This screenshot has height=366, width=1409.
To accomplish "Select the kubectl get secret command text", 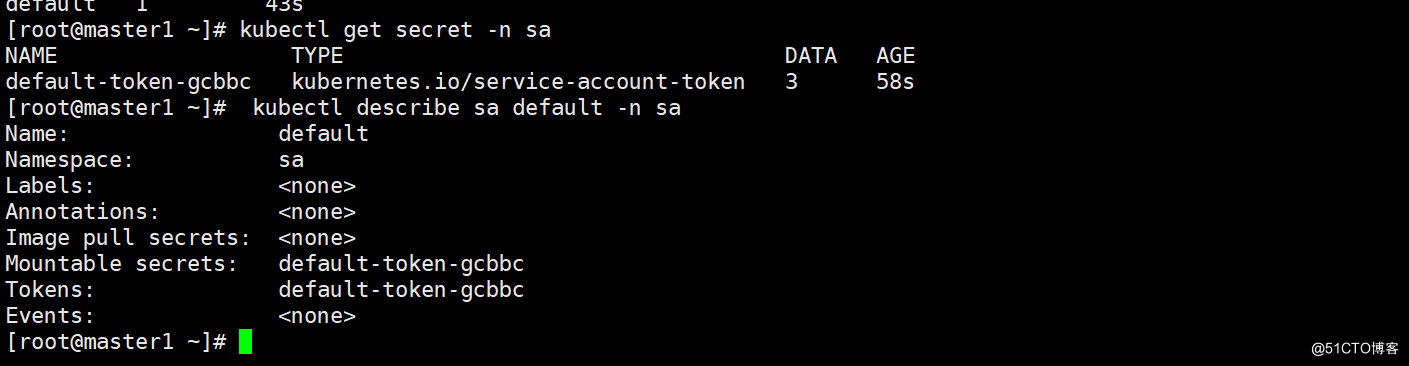I will pyautogui.click(x=395, y=30).
